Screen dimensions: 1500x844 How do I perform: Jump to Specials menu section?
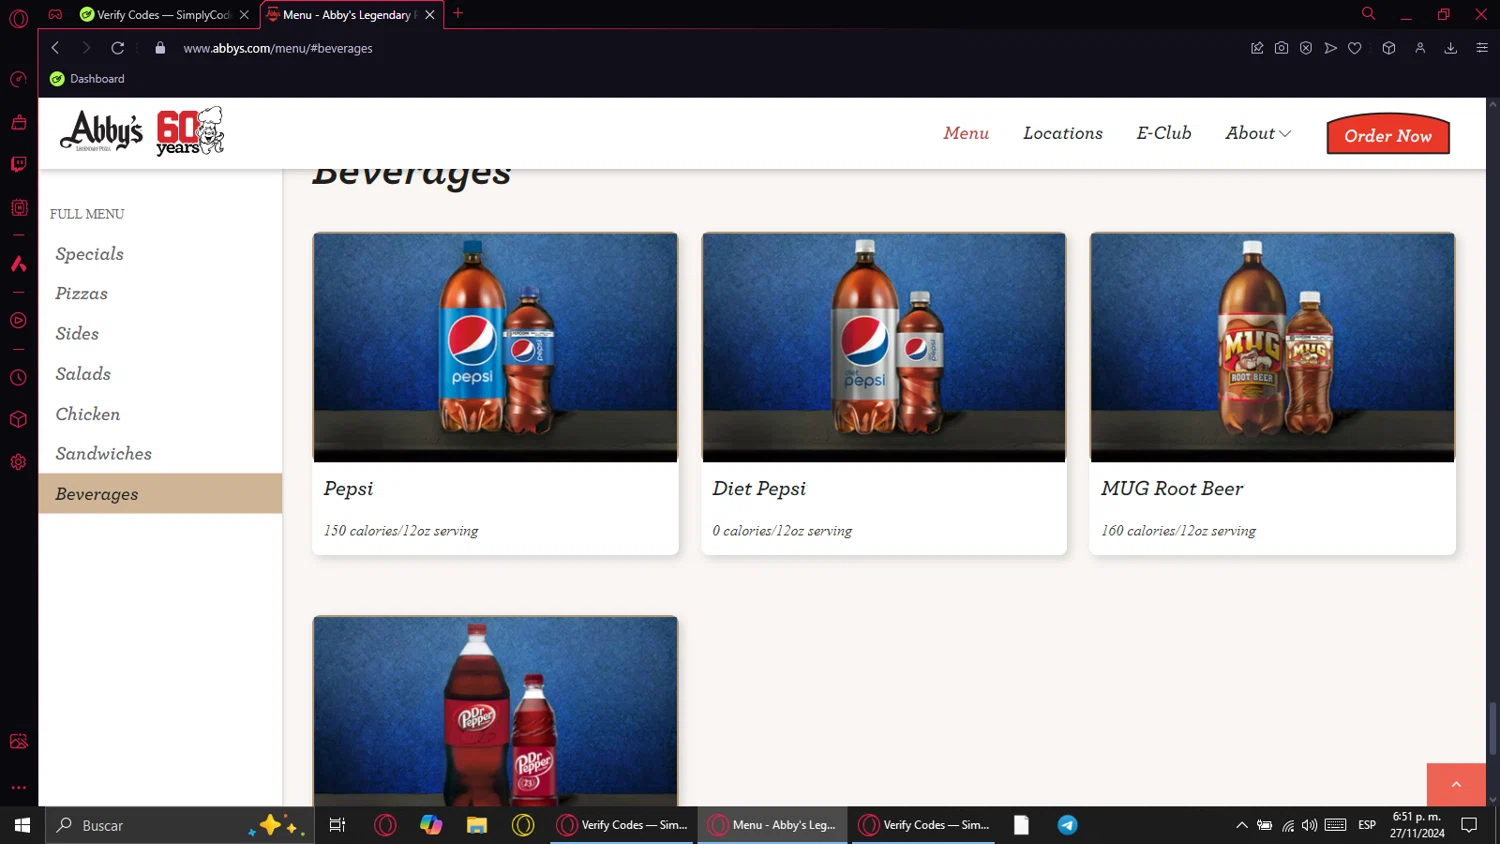point(90,254)
